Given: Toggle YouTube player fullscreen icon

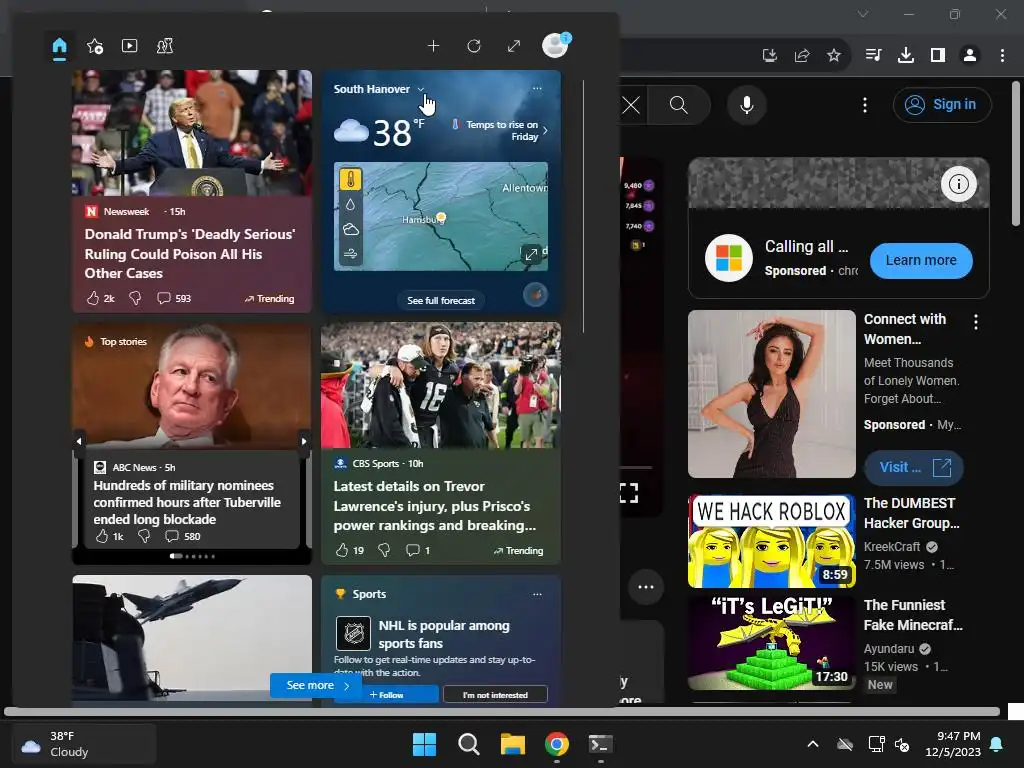Looking at the screenshot, I should point(628,493).
